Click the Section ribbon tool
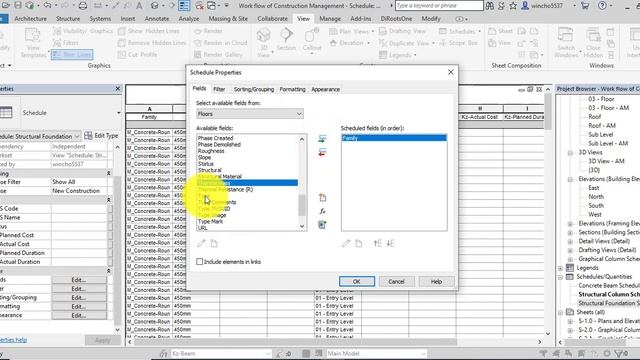 [x=286, y=40]
